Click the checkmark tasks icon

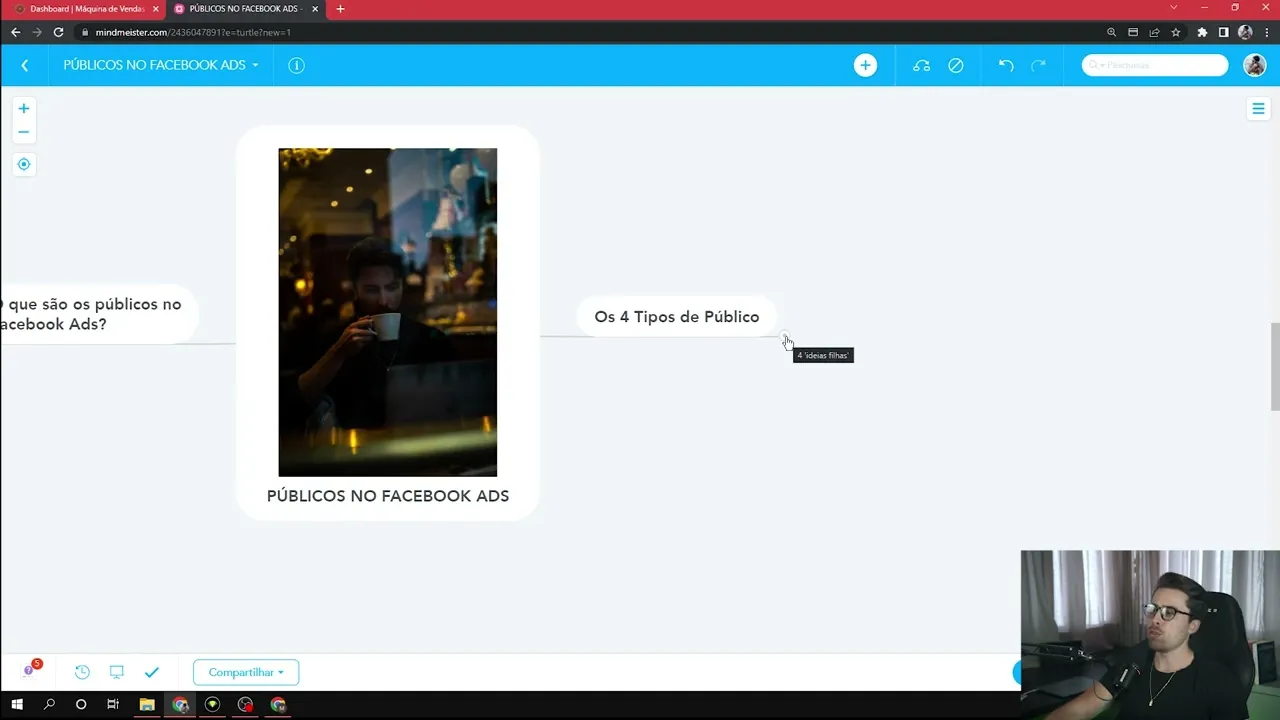152,672
